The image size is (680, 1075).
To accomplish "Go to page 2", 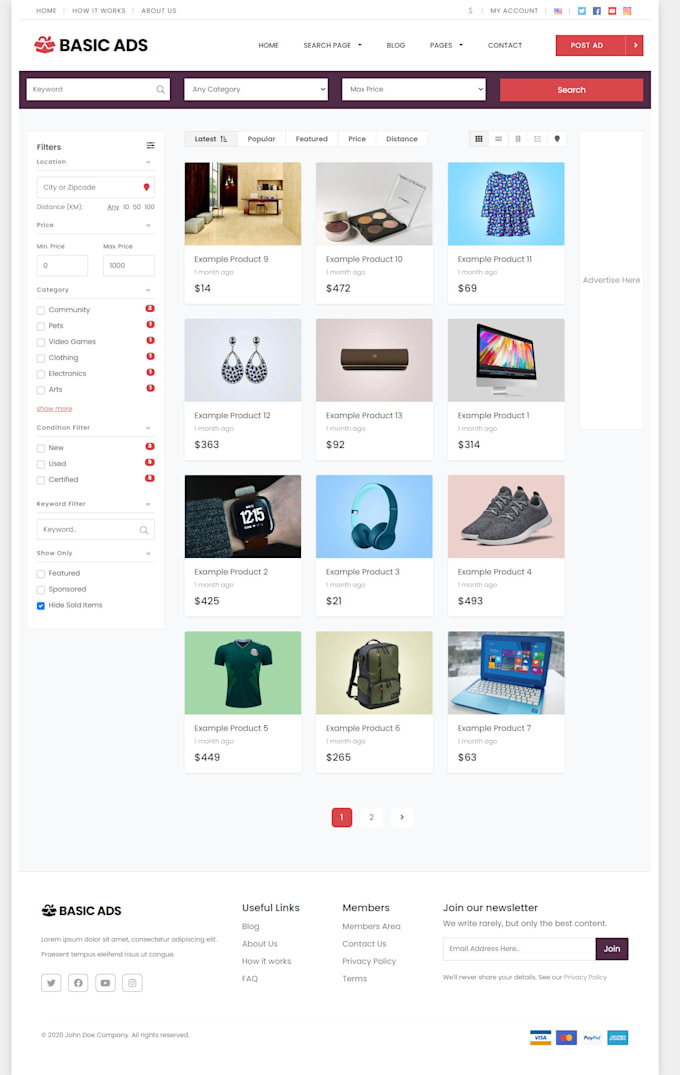I will click(372, 817).
